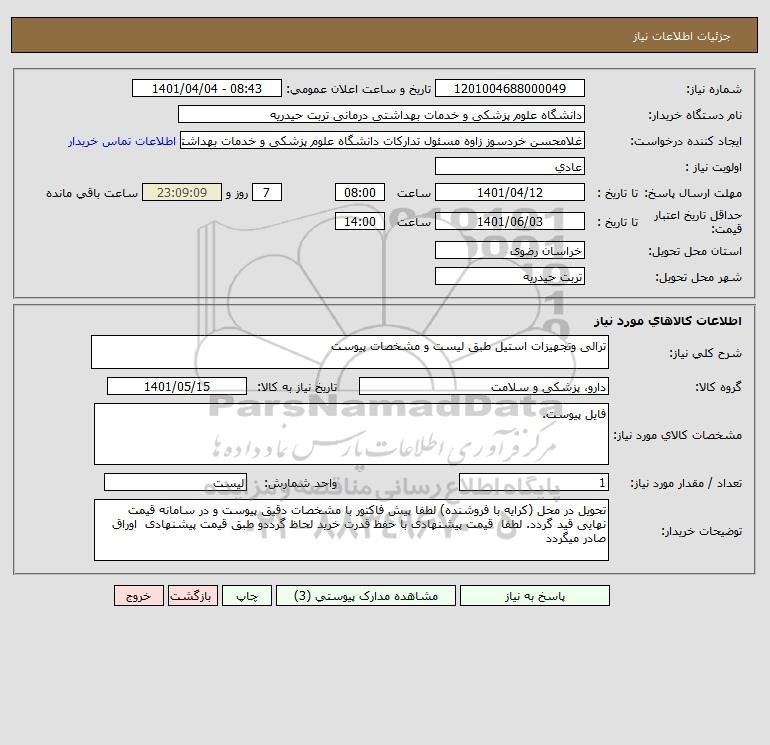Click the priority field عادی
The height and width of the screenshot is (745, 770).
click(x=510, y=166)
